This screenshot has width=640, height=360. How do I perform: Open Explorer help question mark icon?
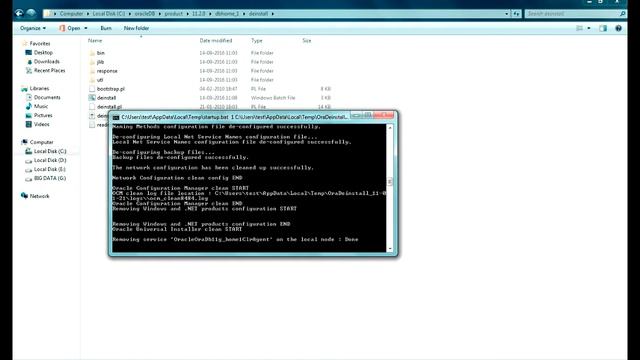618,28
